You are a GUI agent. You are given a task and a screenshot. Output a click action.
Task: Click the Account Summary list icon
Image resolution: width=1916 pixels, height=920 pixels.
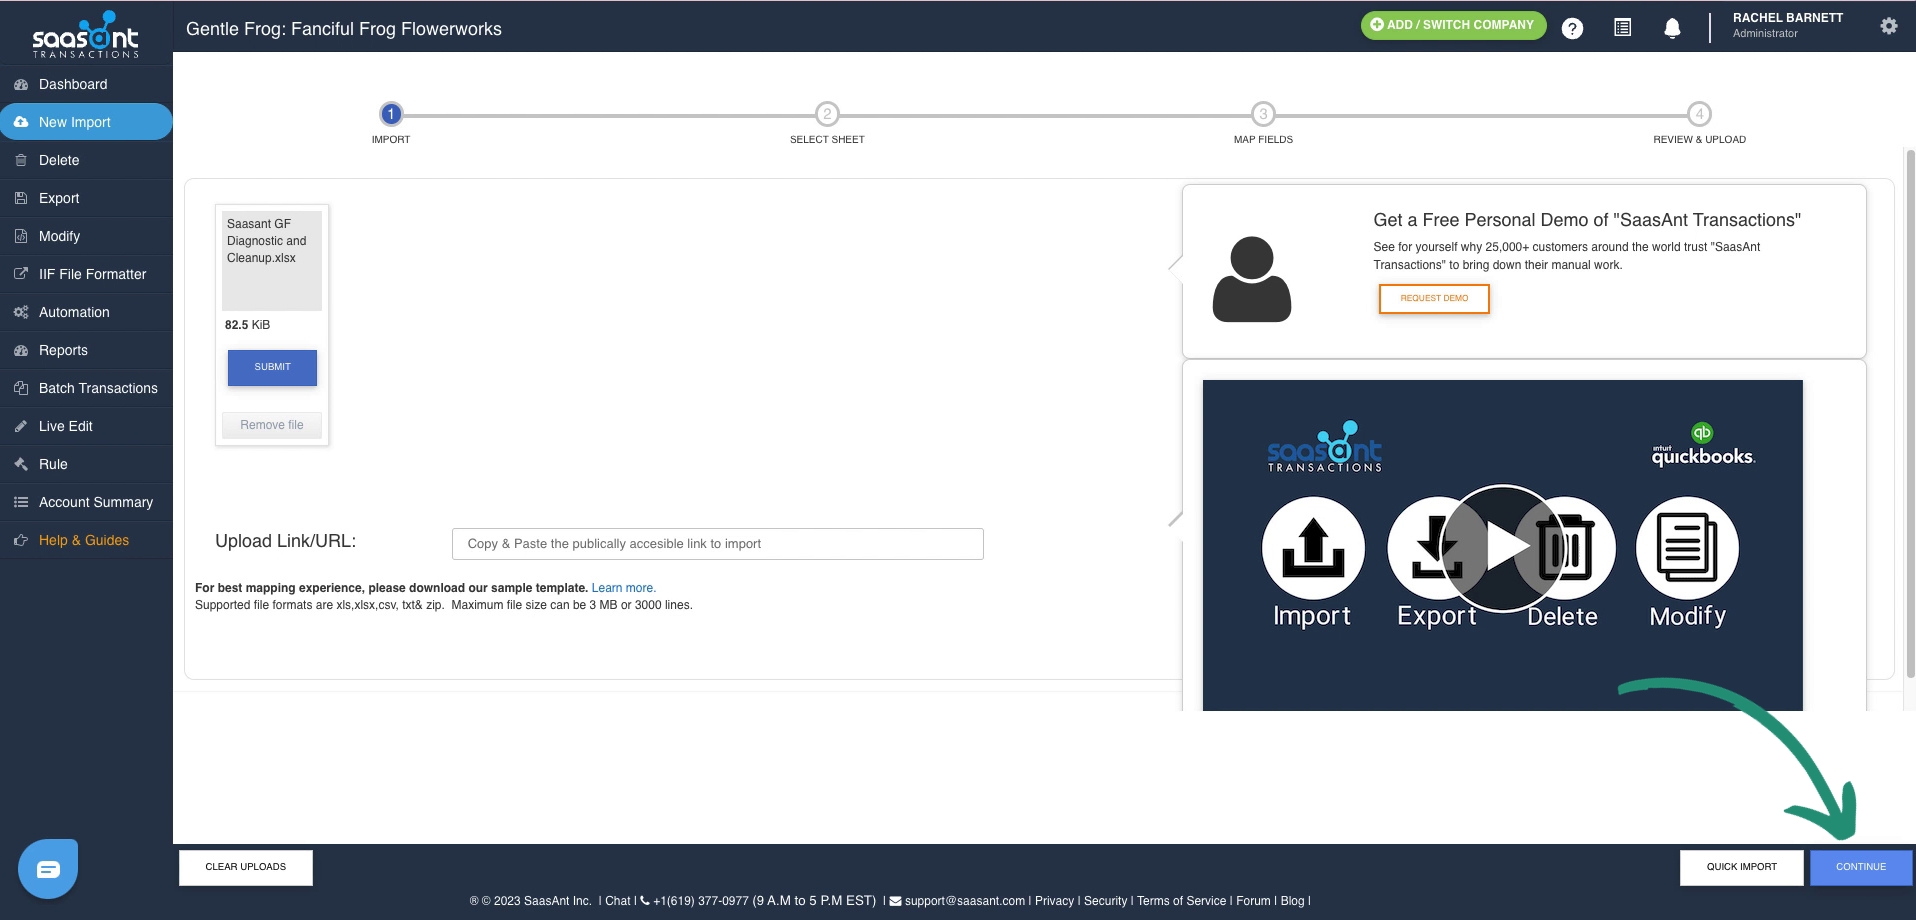coord(21,502)
